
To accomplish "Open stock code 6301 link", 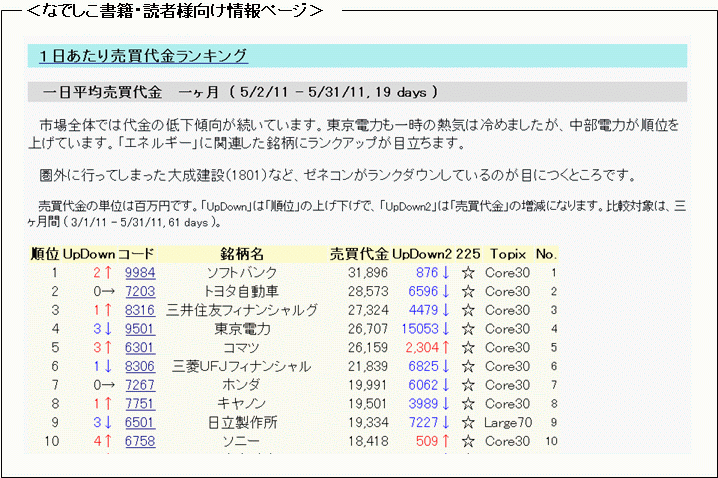I will (140, 348).
